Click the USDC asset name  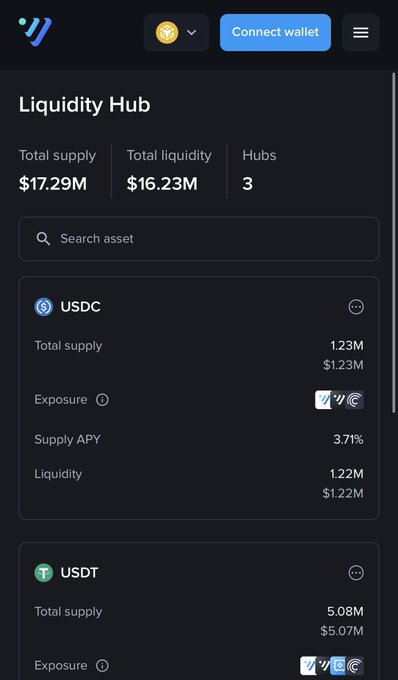[x=81, y=307]
